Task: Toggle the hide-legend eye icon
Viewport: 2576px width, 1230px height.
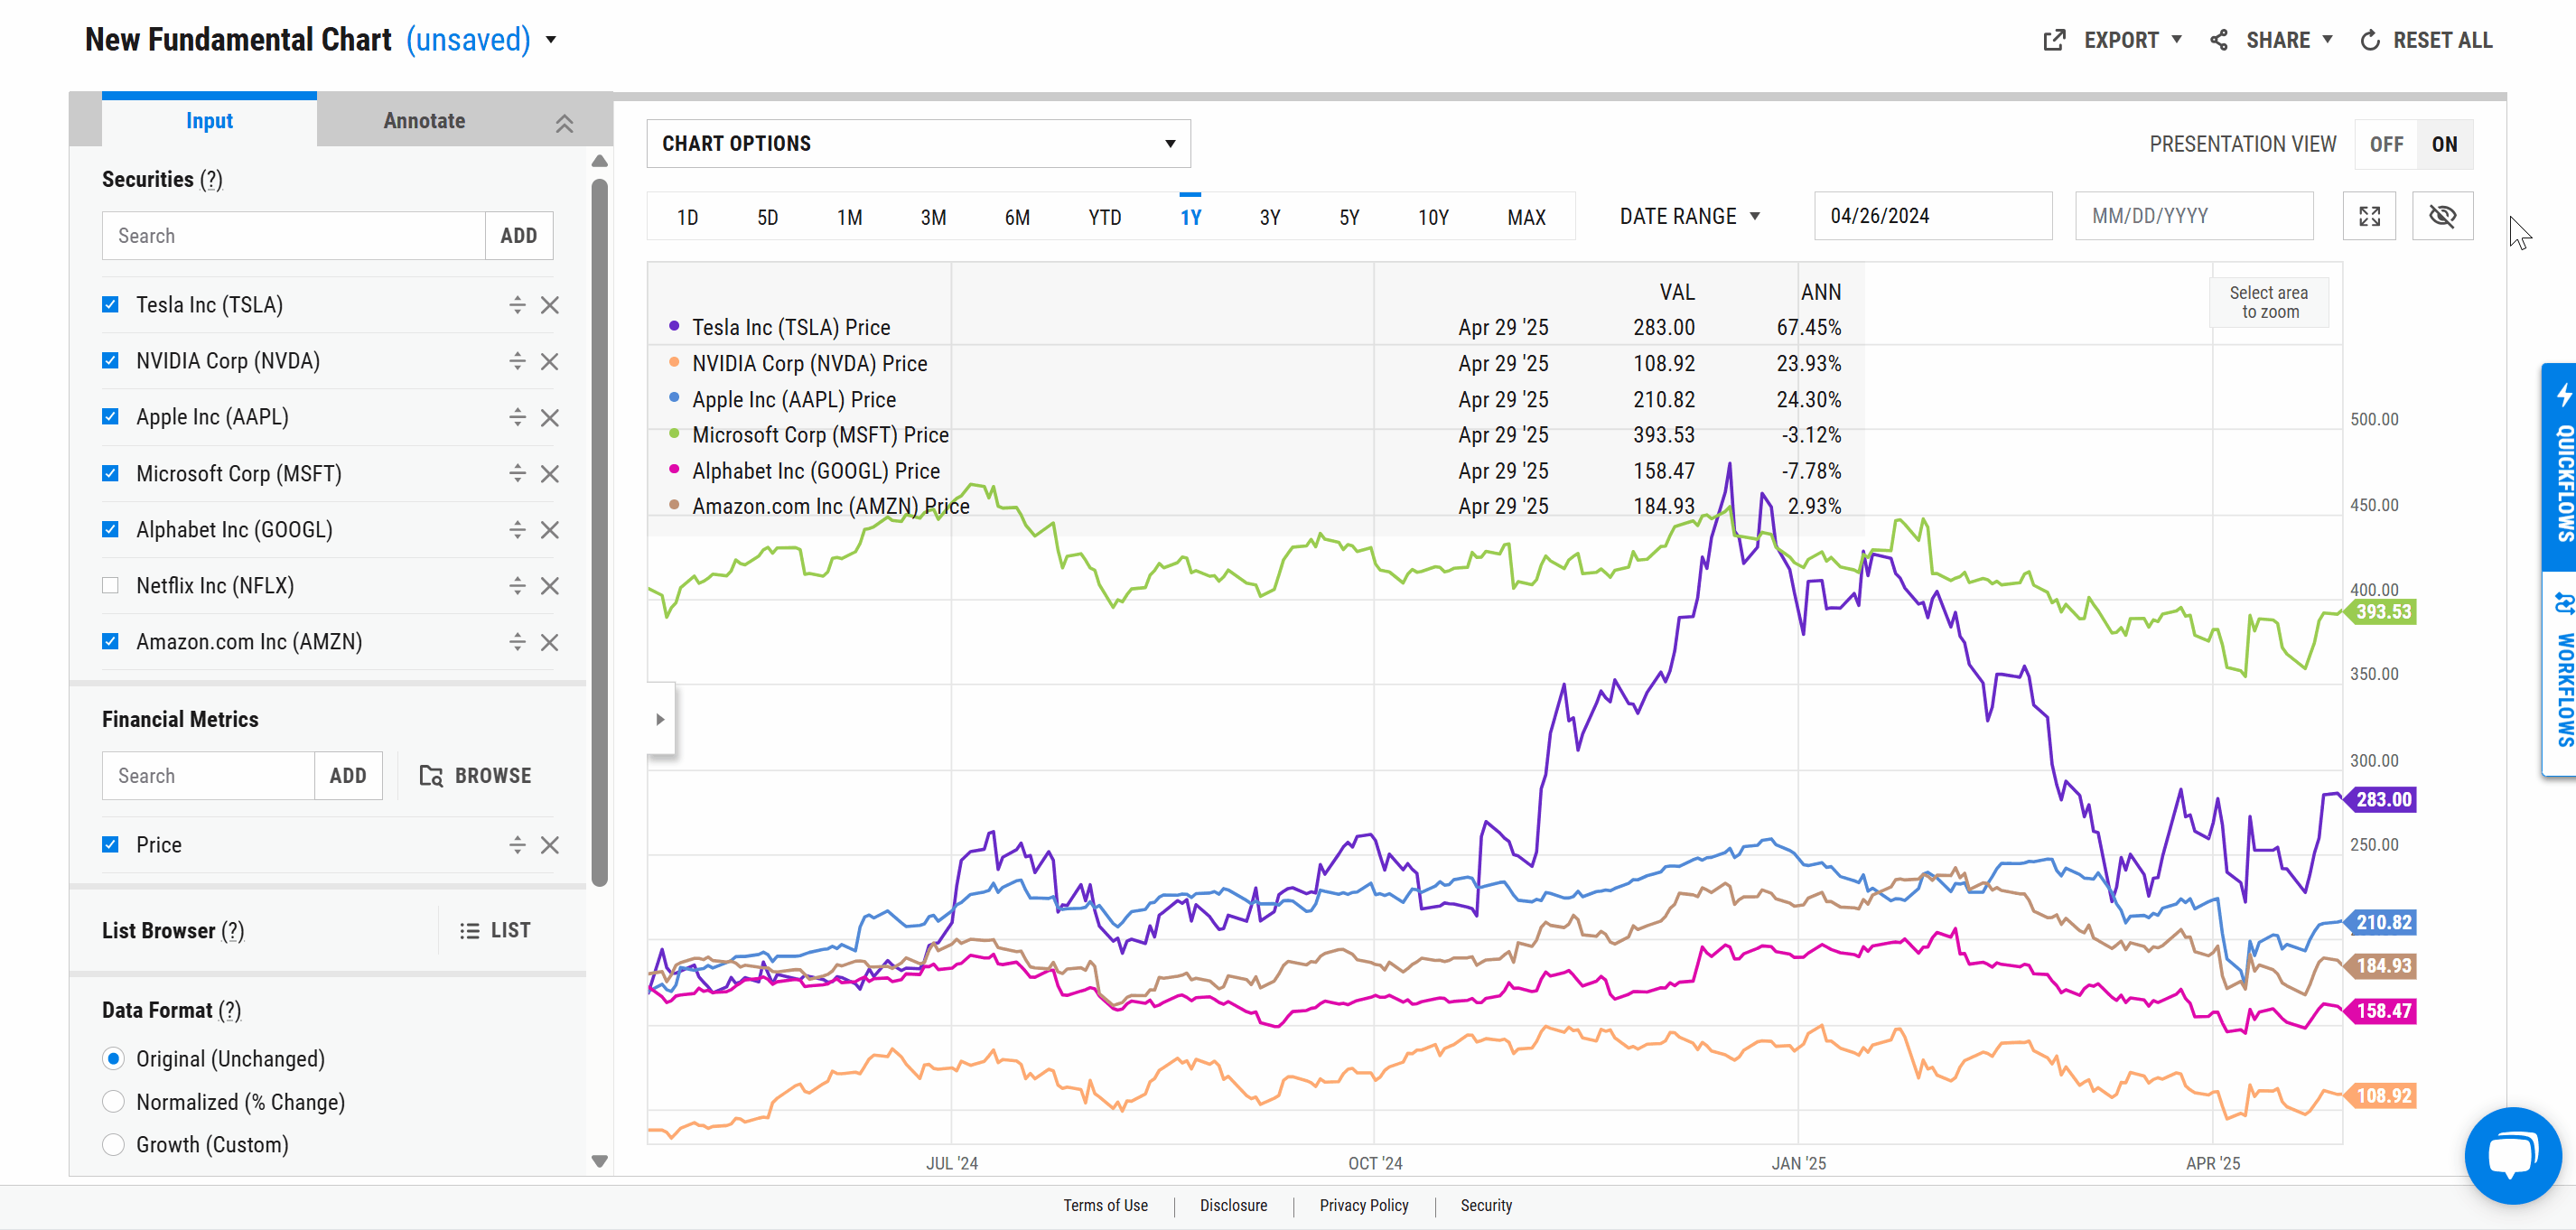Action: coord(2442,216)
